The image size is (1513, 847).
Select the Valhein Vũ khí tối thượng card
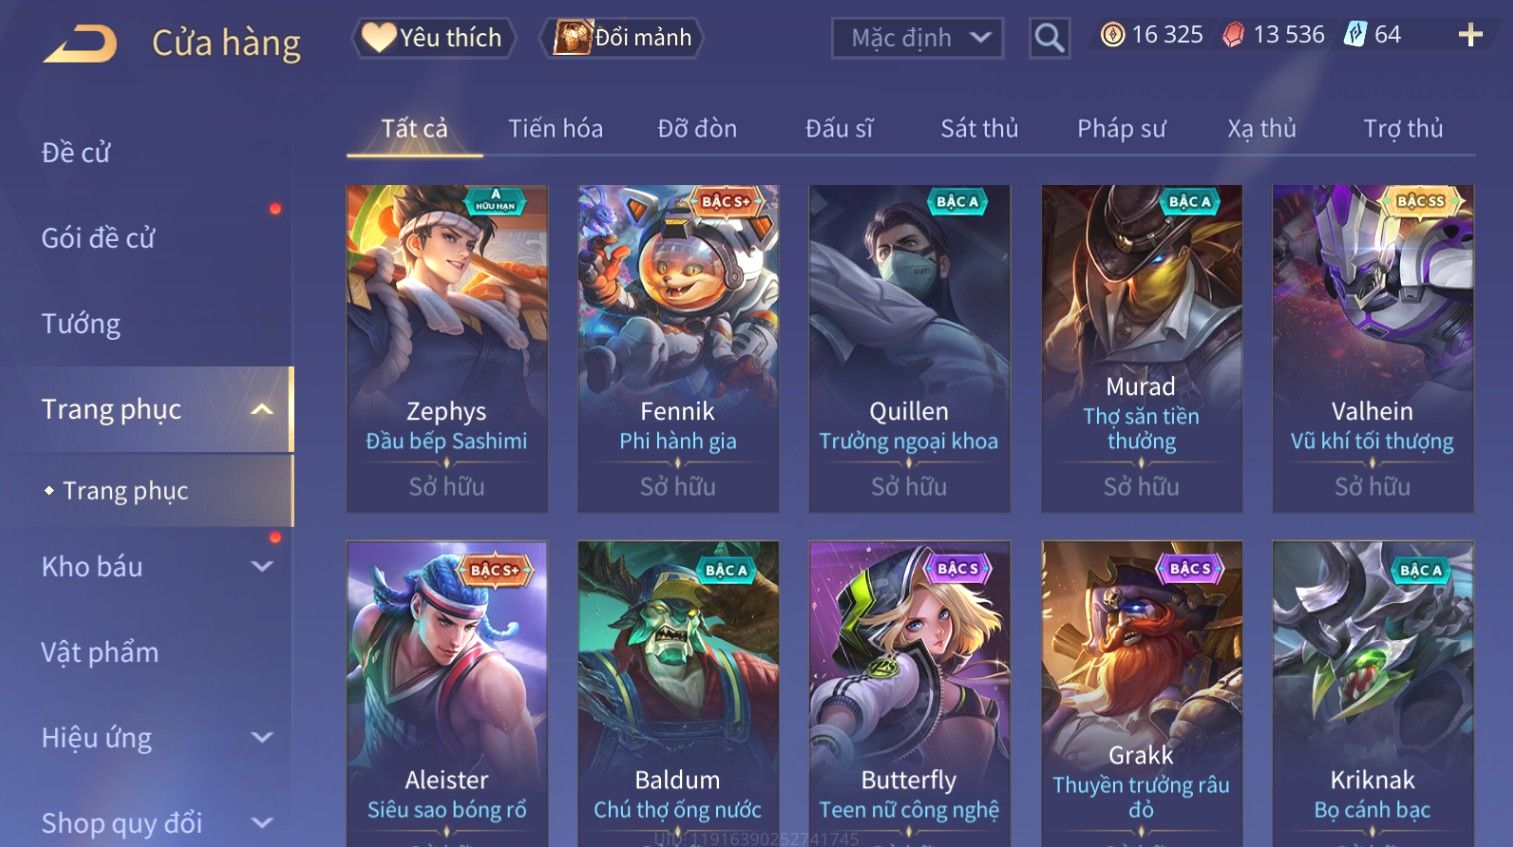(1372, 349)
